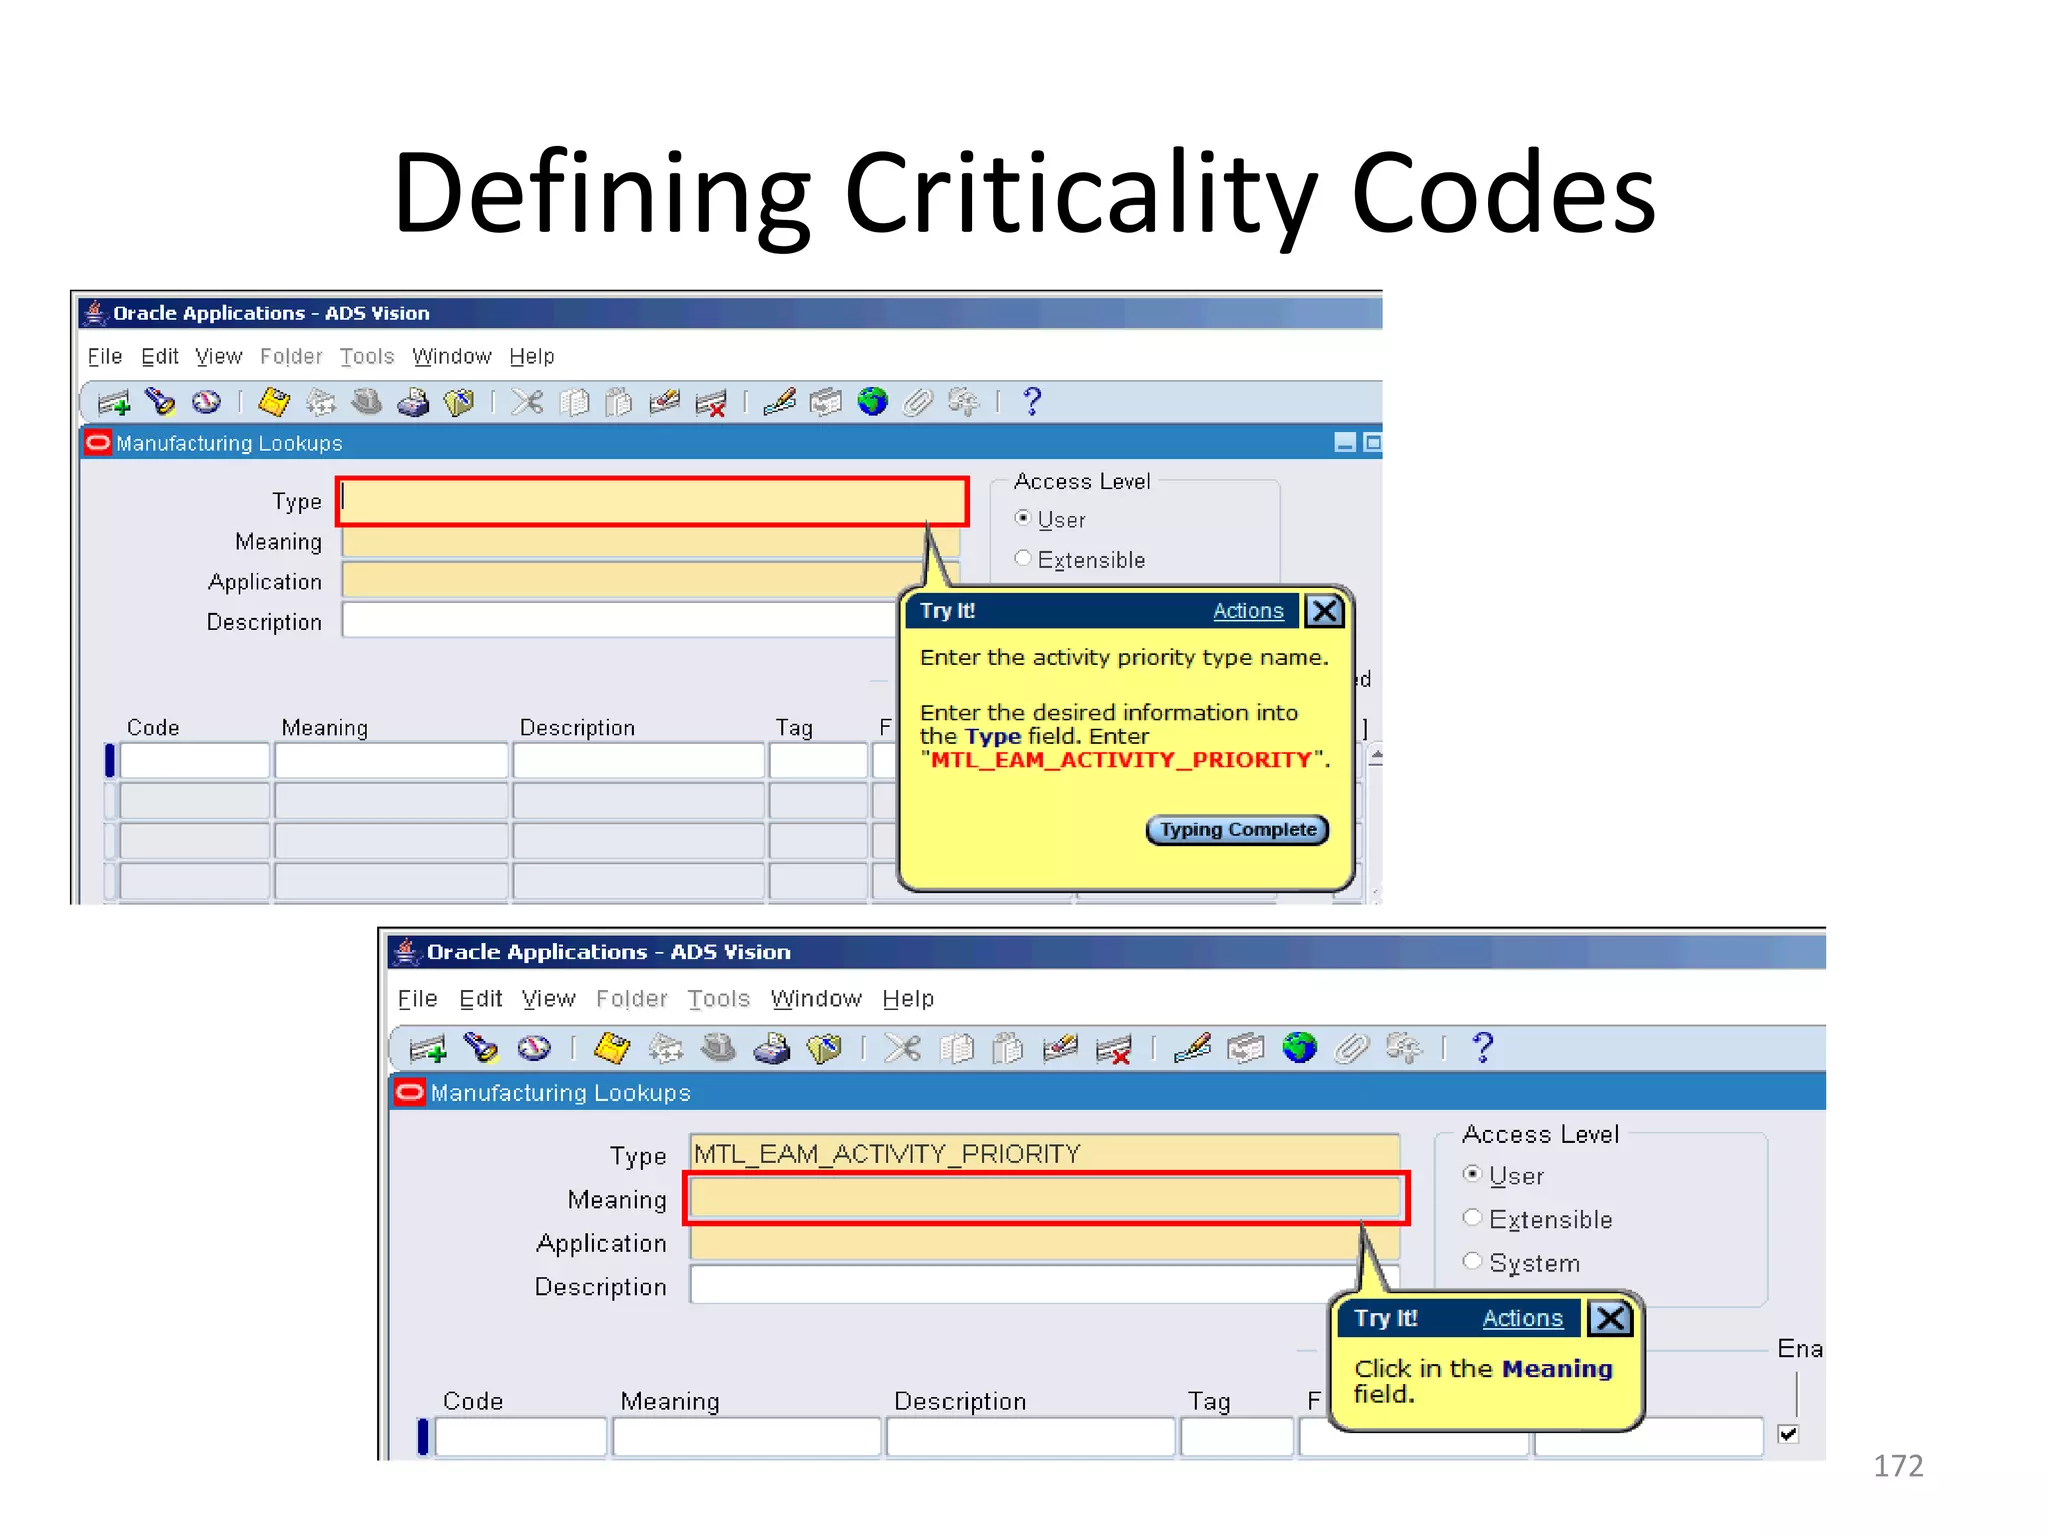Open Edit menu in bottom window
The width and height of the screenshot is (2048, 1536).
click(481, 998)
